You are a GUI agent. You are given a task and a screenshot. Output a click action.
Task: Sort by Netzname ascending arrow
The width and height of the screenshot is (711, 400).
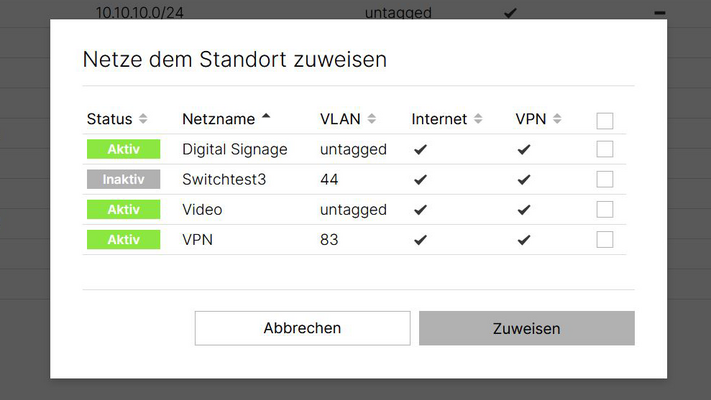coord(266,118)
